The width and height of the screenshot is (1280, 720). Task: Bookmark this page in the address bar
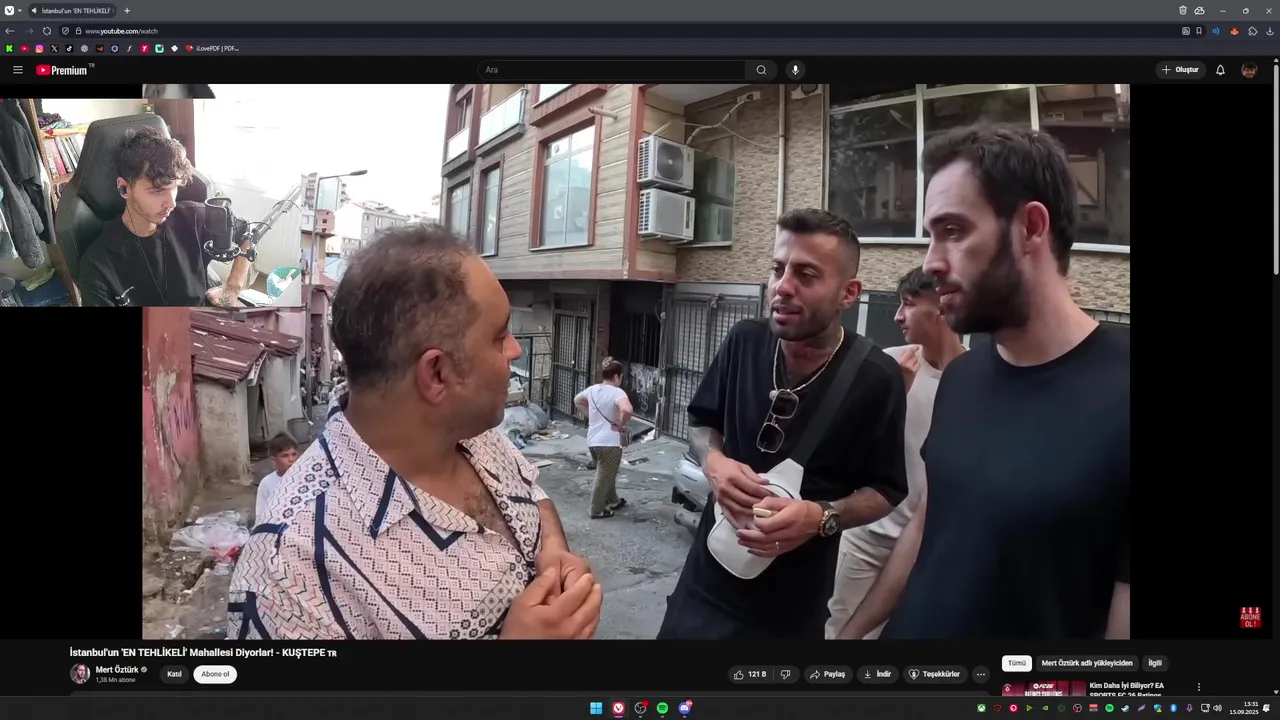click(1199, 31)
